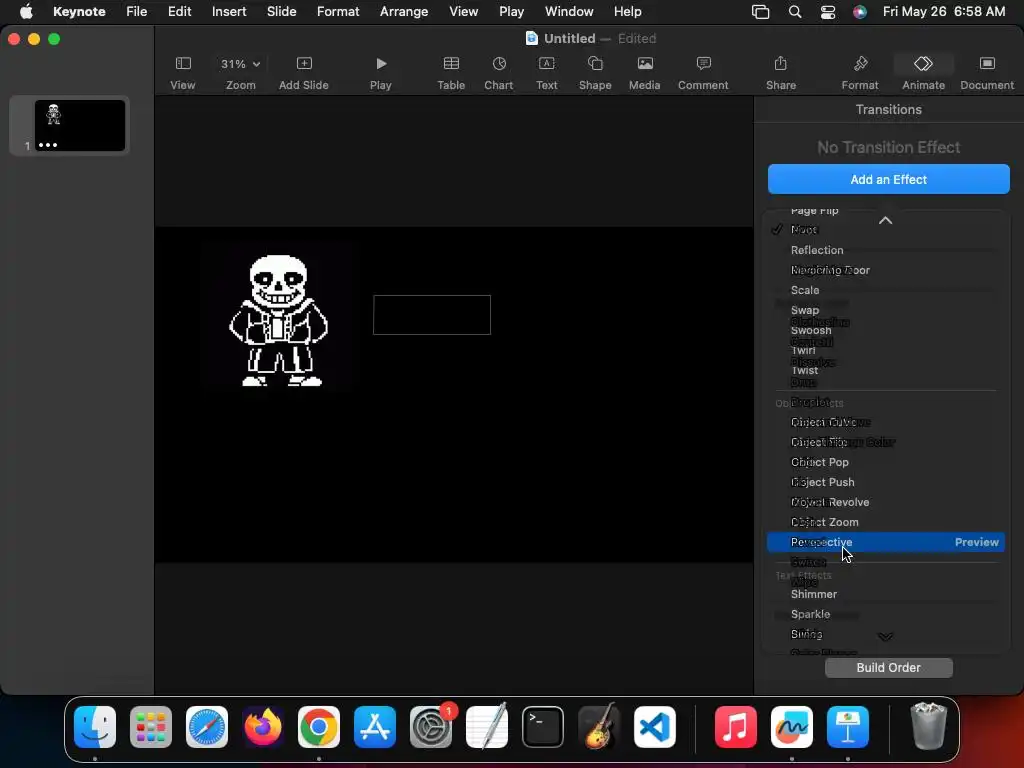The height and width of the screenshot is (768, 1024).
Task: Choose the Shimmer transition
Action: 814,594
